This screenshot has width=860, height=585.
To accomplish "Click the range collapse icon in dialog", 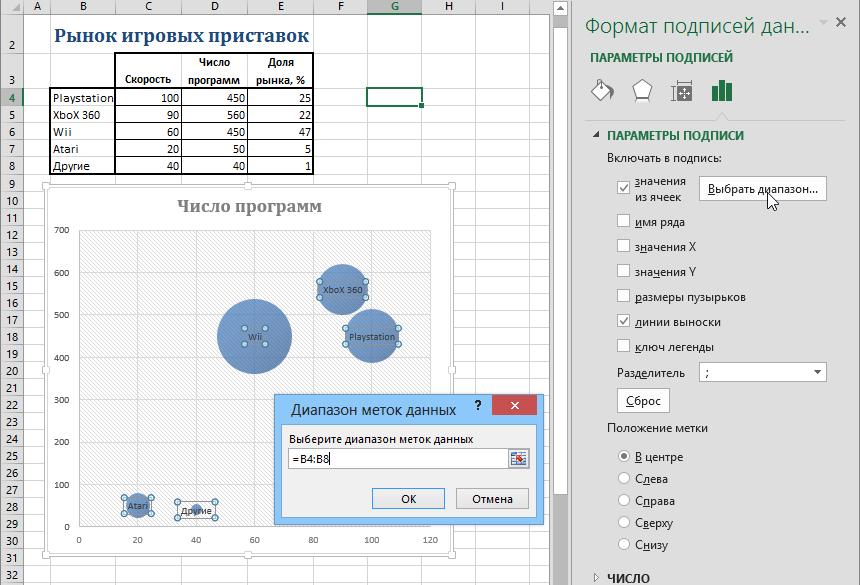I will coord(518,458).
